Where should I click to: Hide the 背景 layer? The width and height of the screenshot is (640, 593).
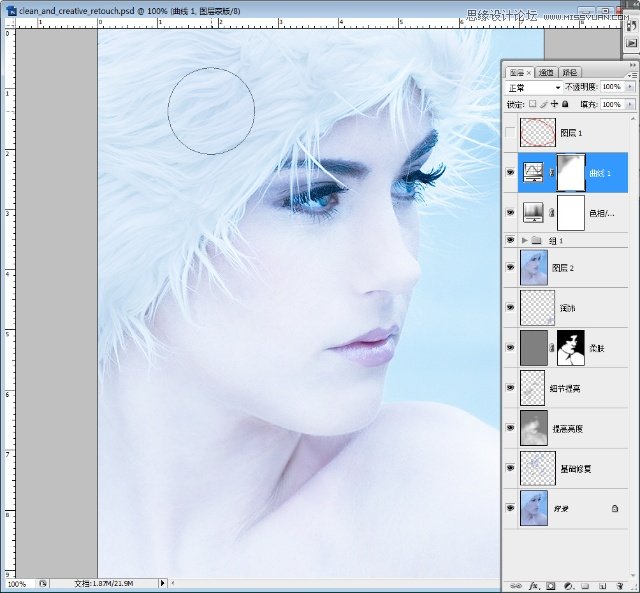click(510, 508)
